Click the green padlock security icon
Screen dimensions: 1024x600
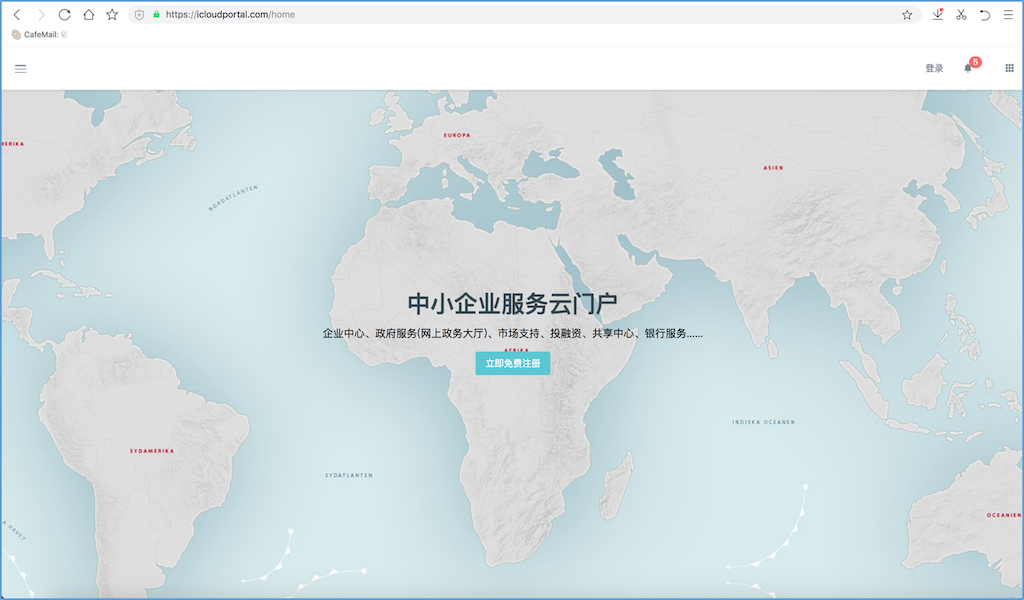[156, 14]
